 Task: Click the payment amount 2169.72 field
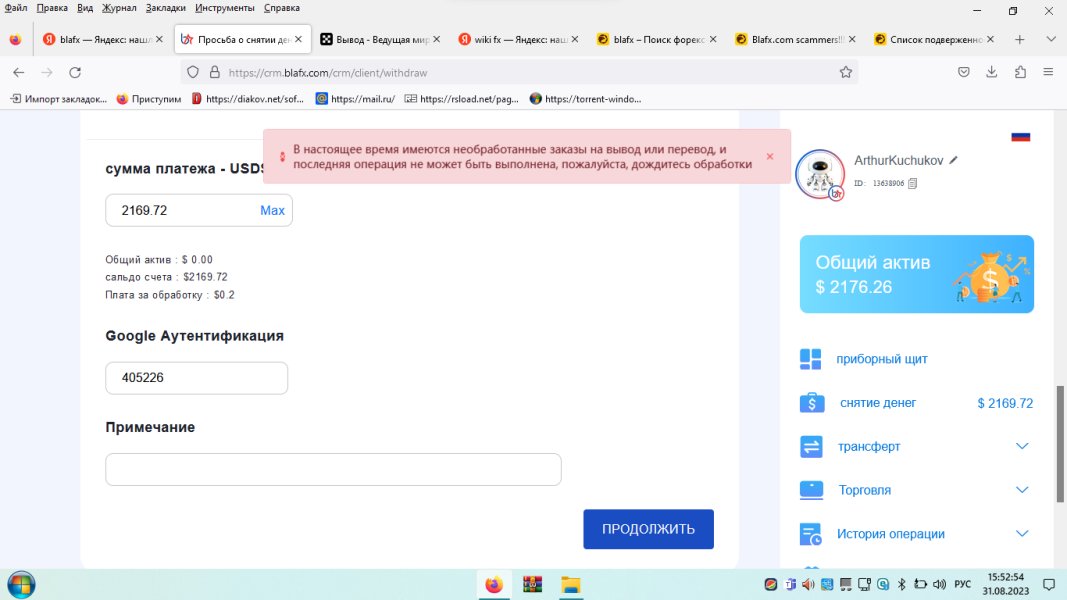tap(198, 210)
